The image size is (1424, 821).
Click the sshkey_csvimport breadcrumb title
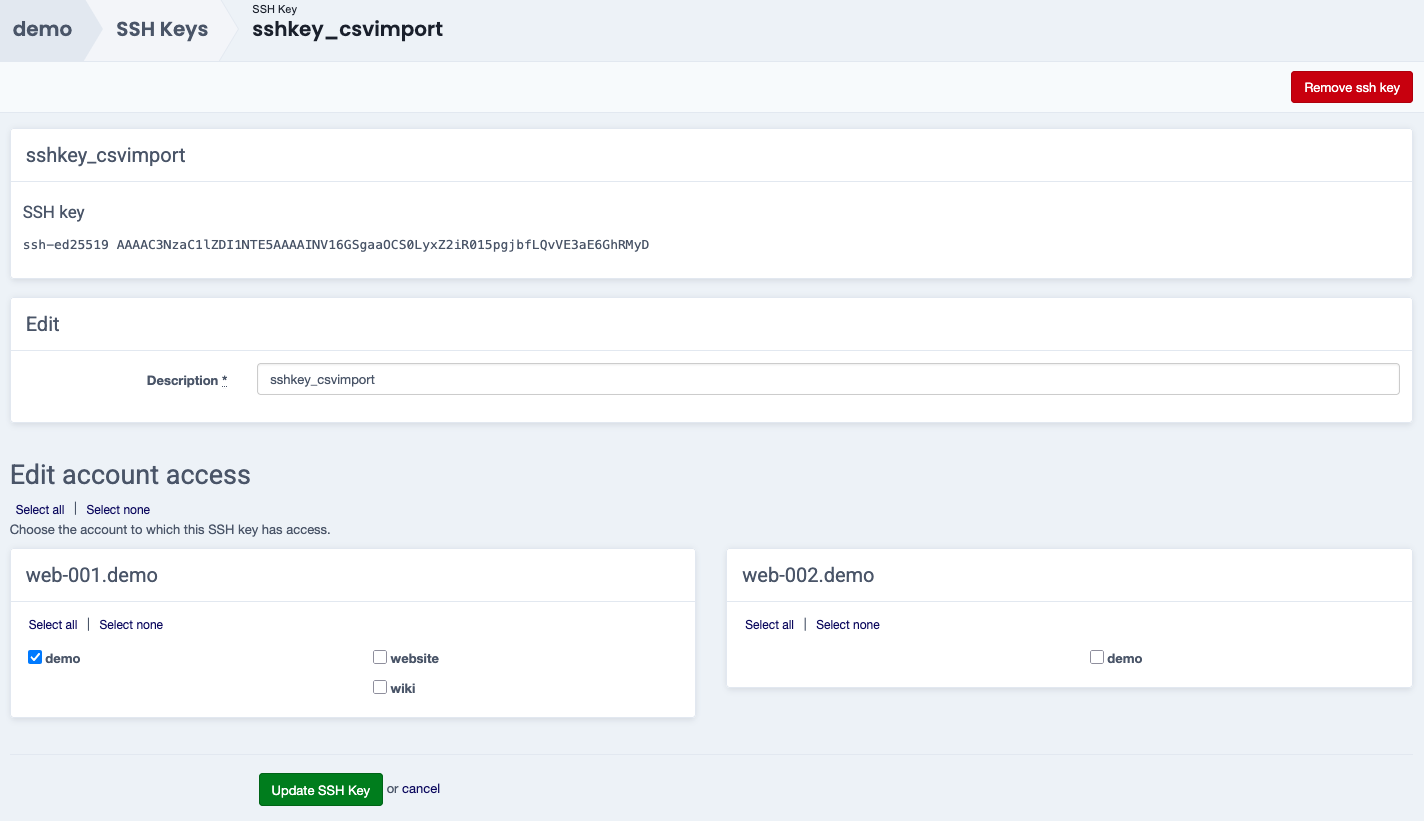347,29
